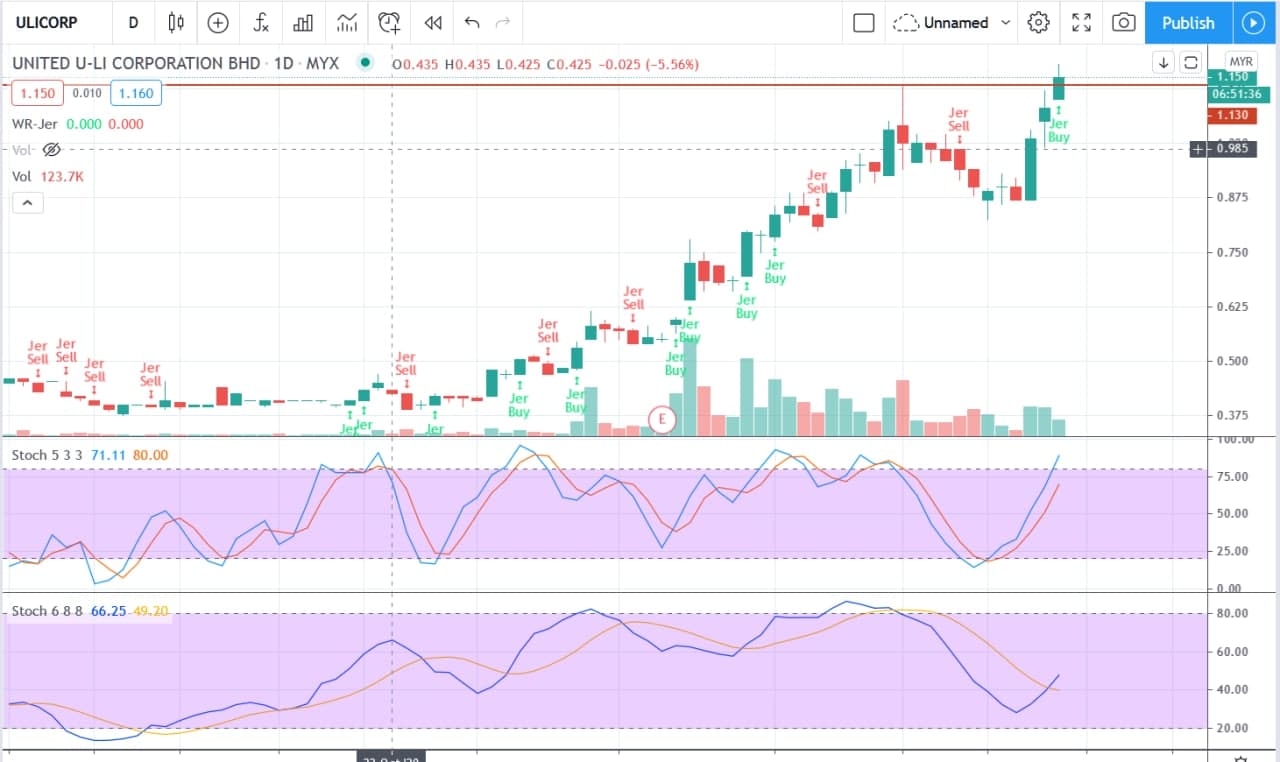
Task: Change the candlestick chart style
Action: point(176,22)
